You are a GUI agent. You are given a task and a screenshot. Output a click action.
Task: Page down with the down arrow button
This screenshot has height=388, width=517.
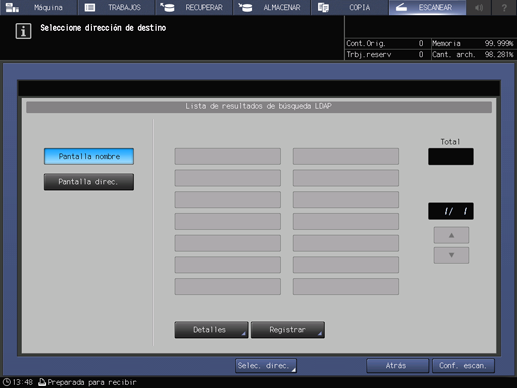(451, 255)
